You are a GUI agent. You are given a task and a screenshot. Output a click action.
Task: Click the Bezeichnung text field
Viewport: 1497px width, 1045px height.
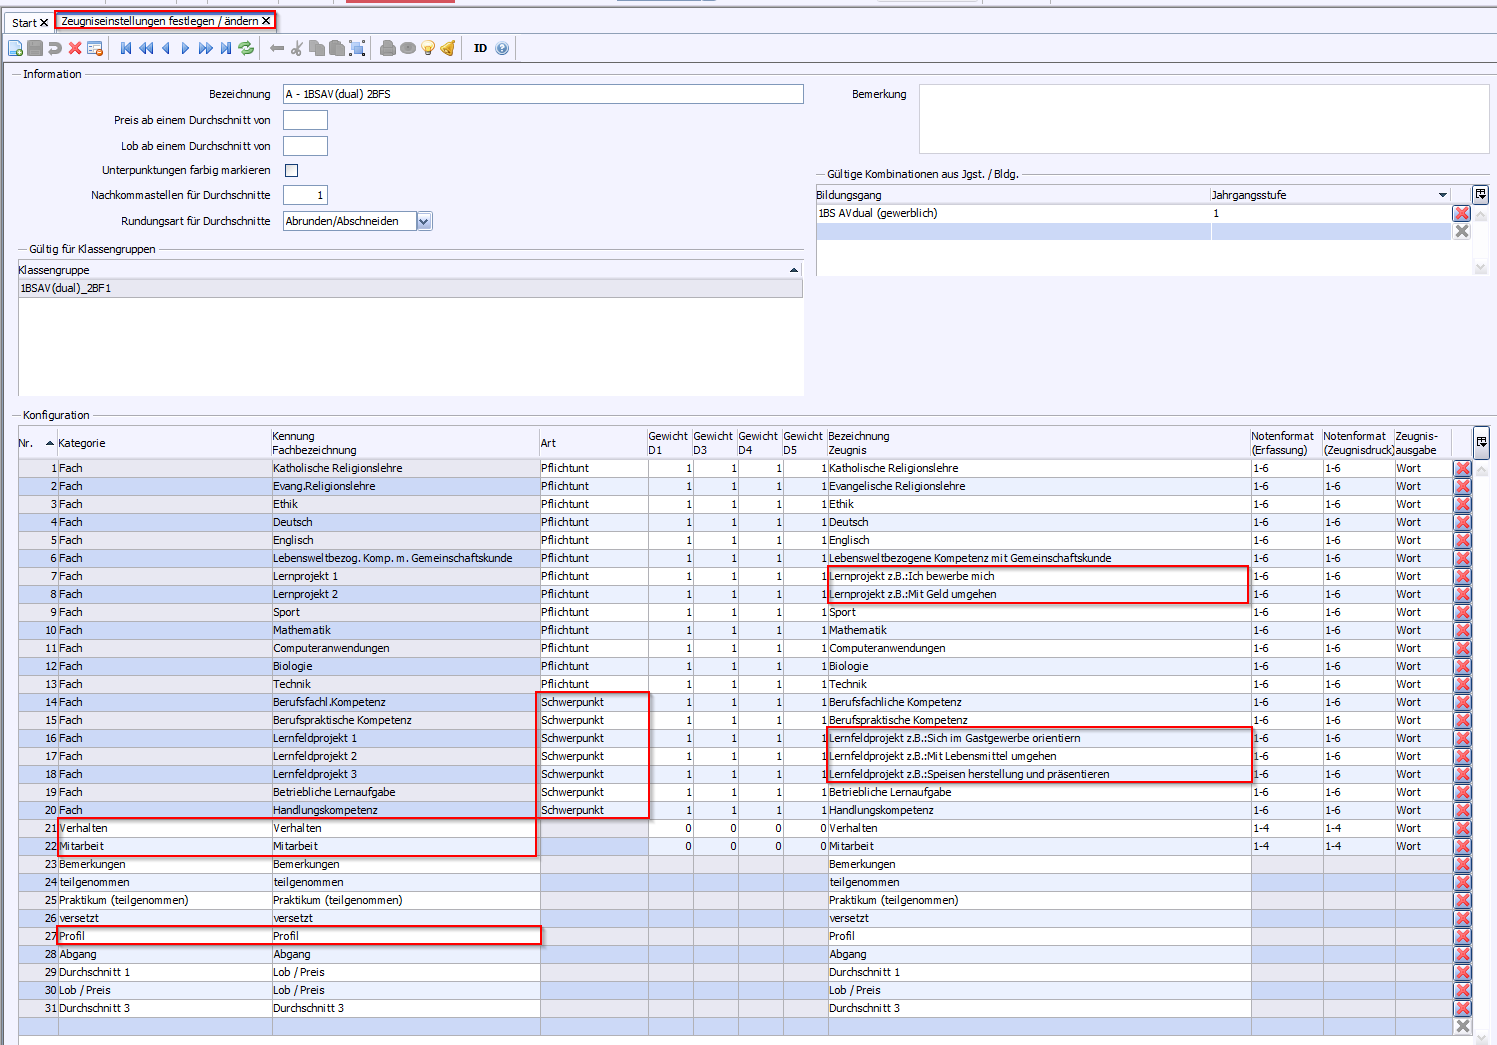click(542, 94)
